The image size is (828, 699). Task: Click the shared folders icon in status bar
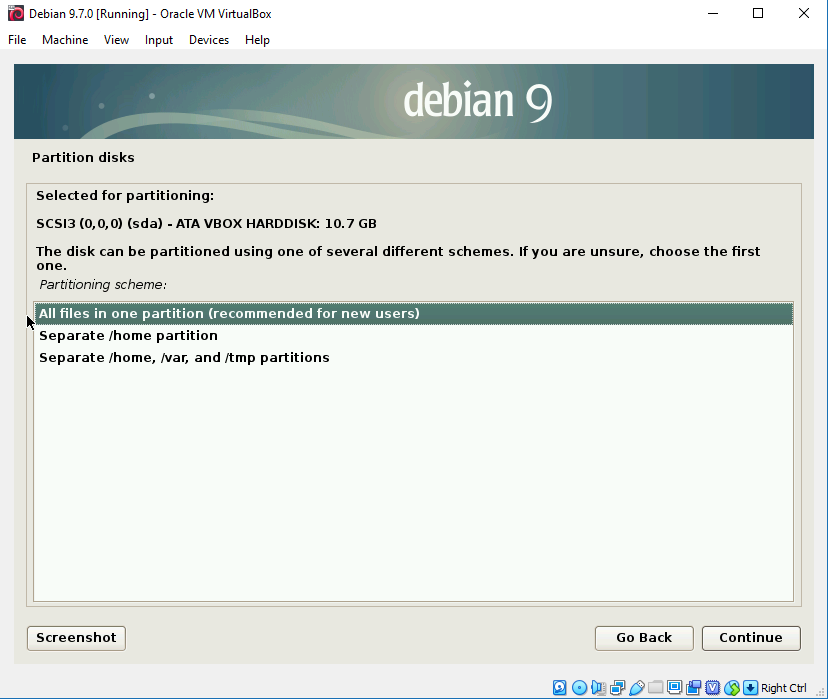click(x=655, y=687)
